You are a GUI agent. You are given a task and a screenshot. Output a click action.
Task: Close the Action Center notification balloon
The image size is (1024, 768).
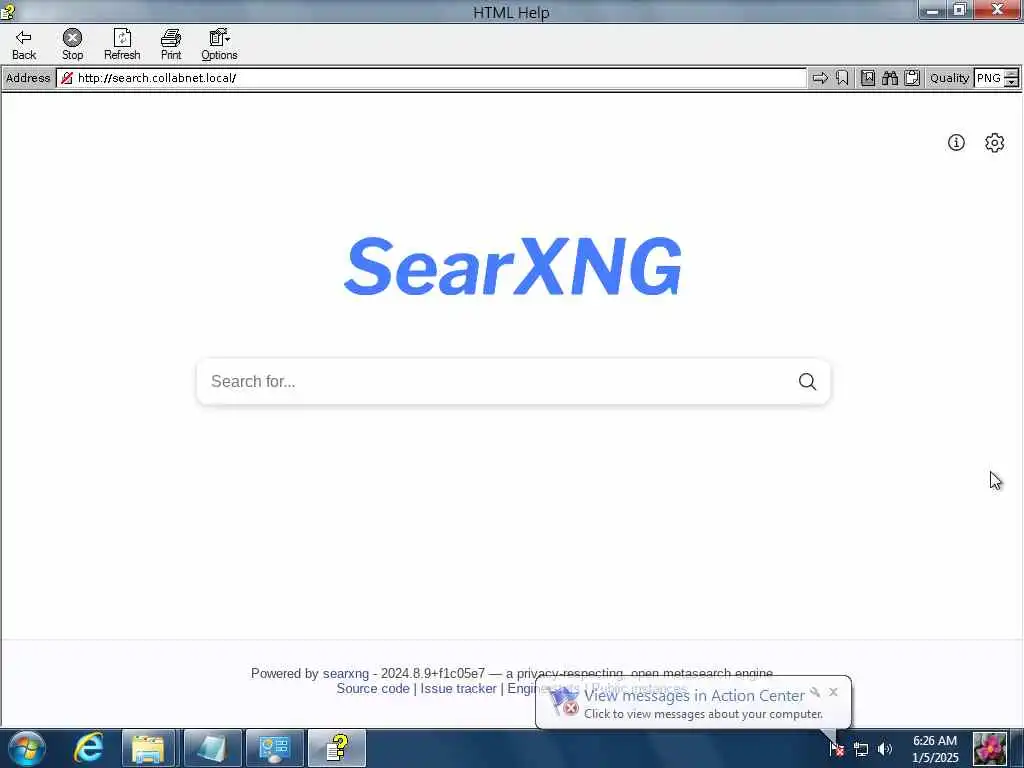tap(833, 692)
